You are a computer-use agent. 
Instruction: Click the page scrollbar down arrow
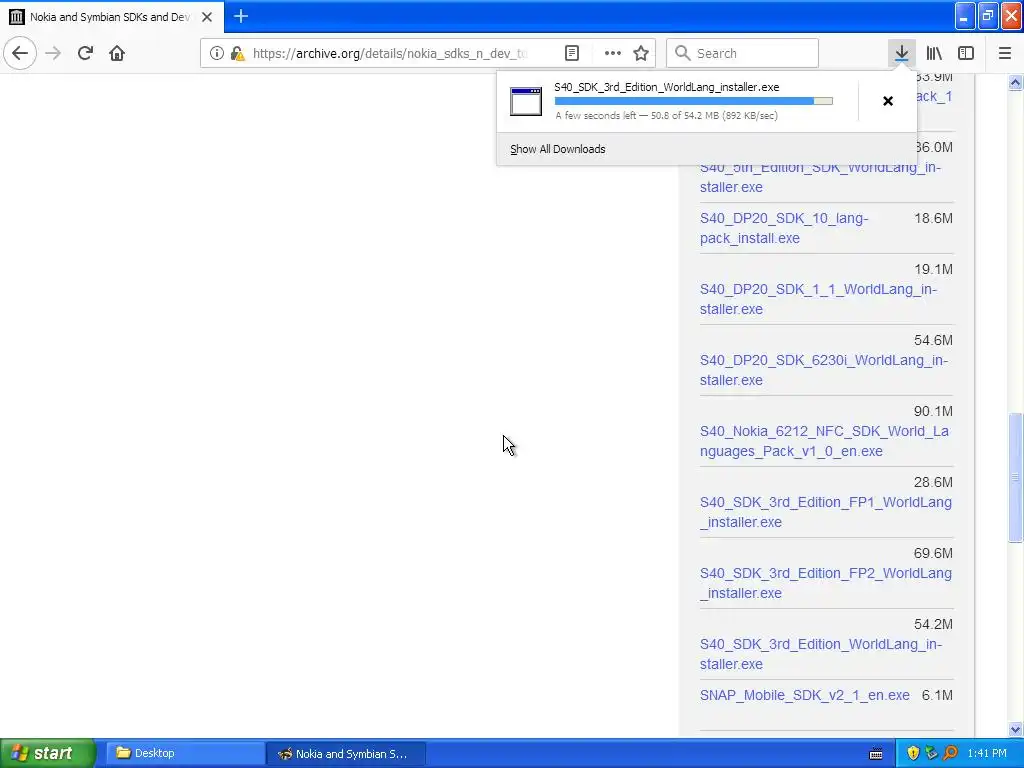point(1015,729)
